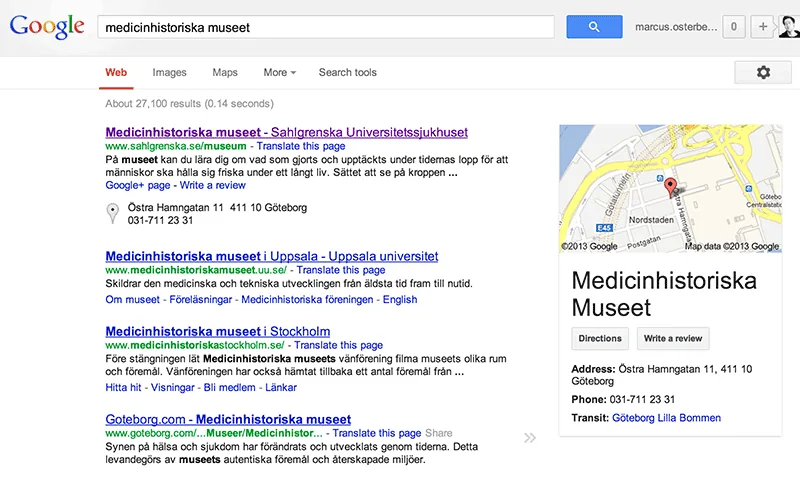Expand the More dropdown
The width and height of the screenshot is (800, 479).
tap(280, 72)
